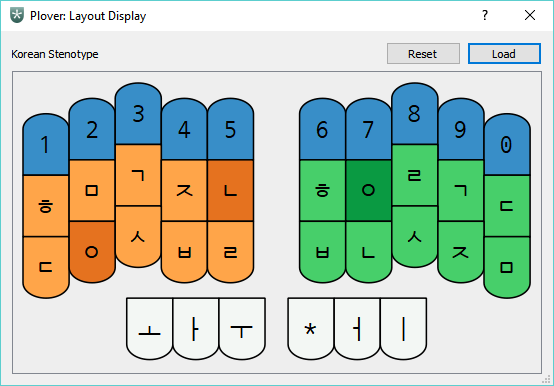Click the Reset button
Image resolution: width=554 pixels, height=386 pixels.
pyautogui.click(x=423, y=54)
